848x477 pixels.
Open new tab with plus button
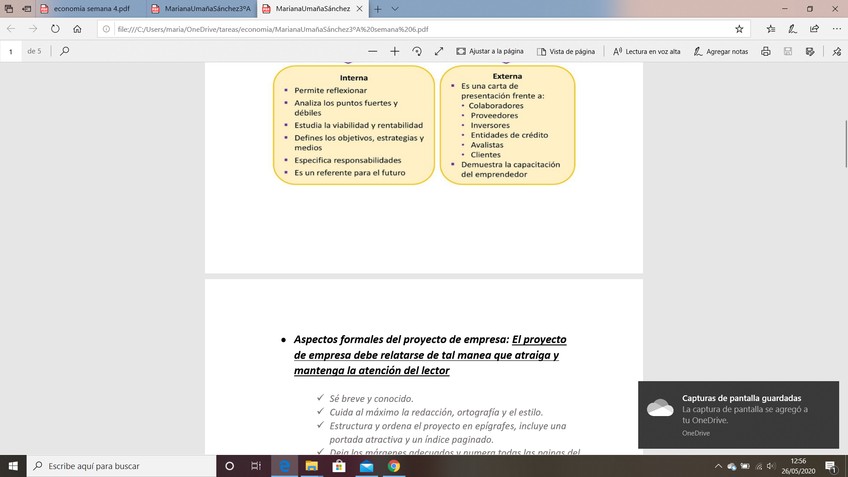point(377,9)
